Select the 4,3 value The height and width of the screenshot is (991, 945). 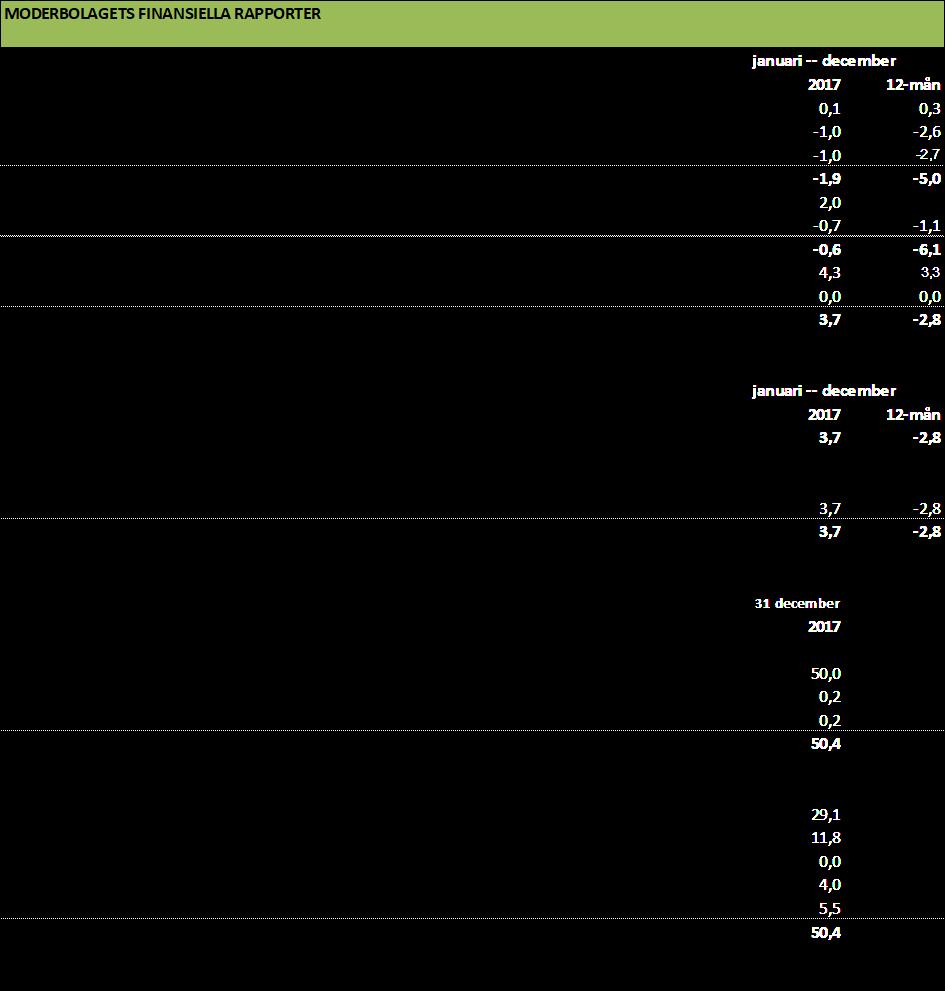[x=829, y=273]
